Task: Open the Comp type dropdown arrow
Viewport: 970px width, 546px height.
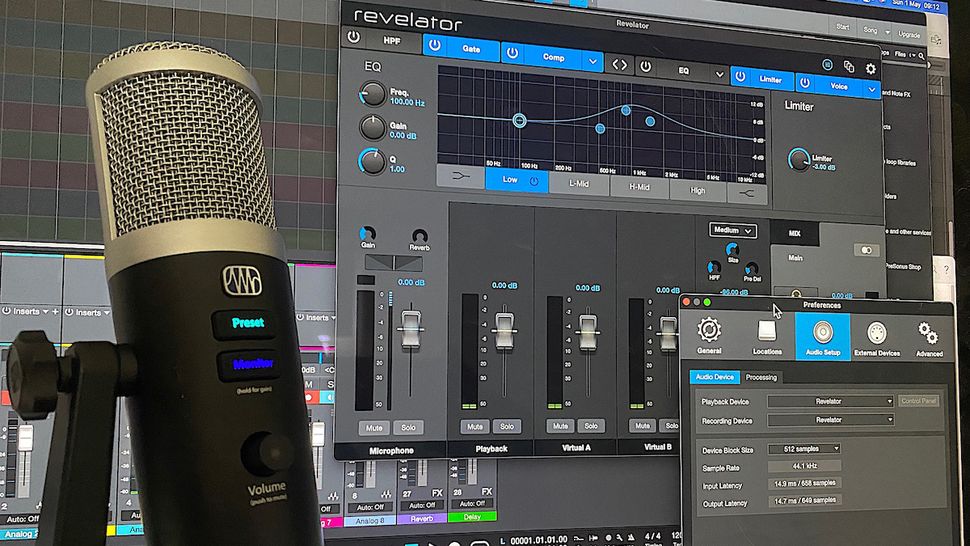Action: (593, 61)
